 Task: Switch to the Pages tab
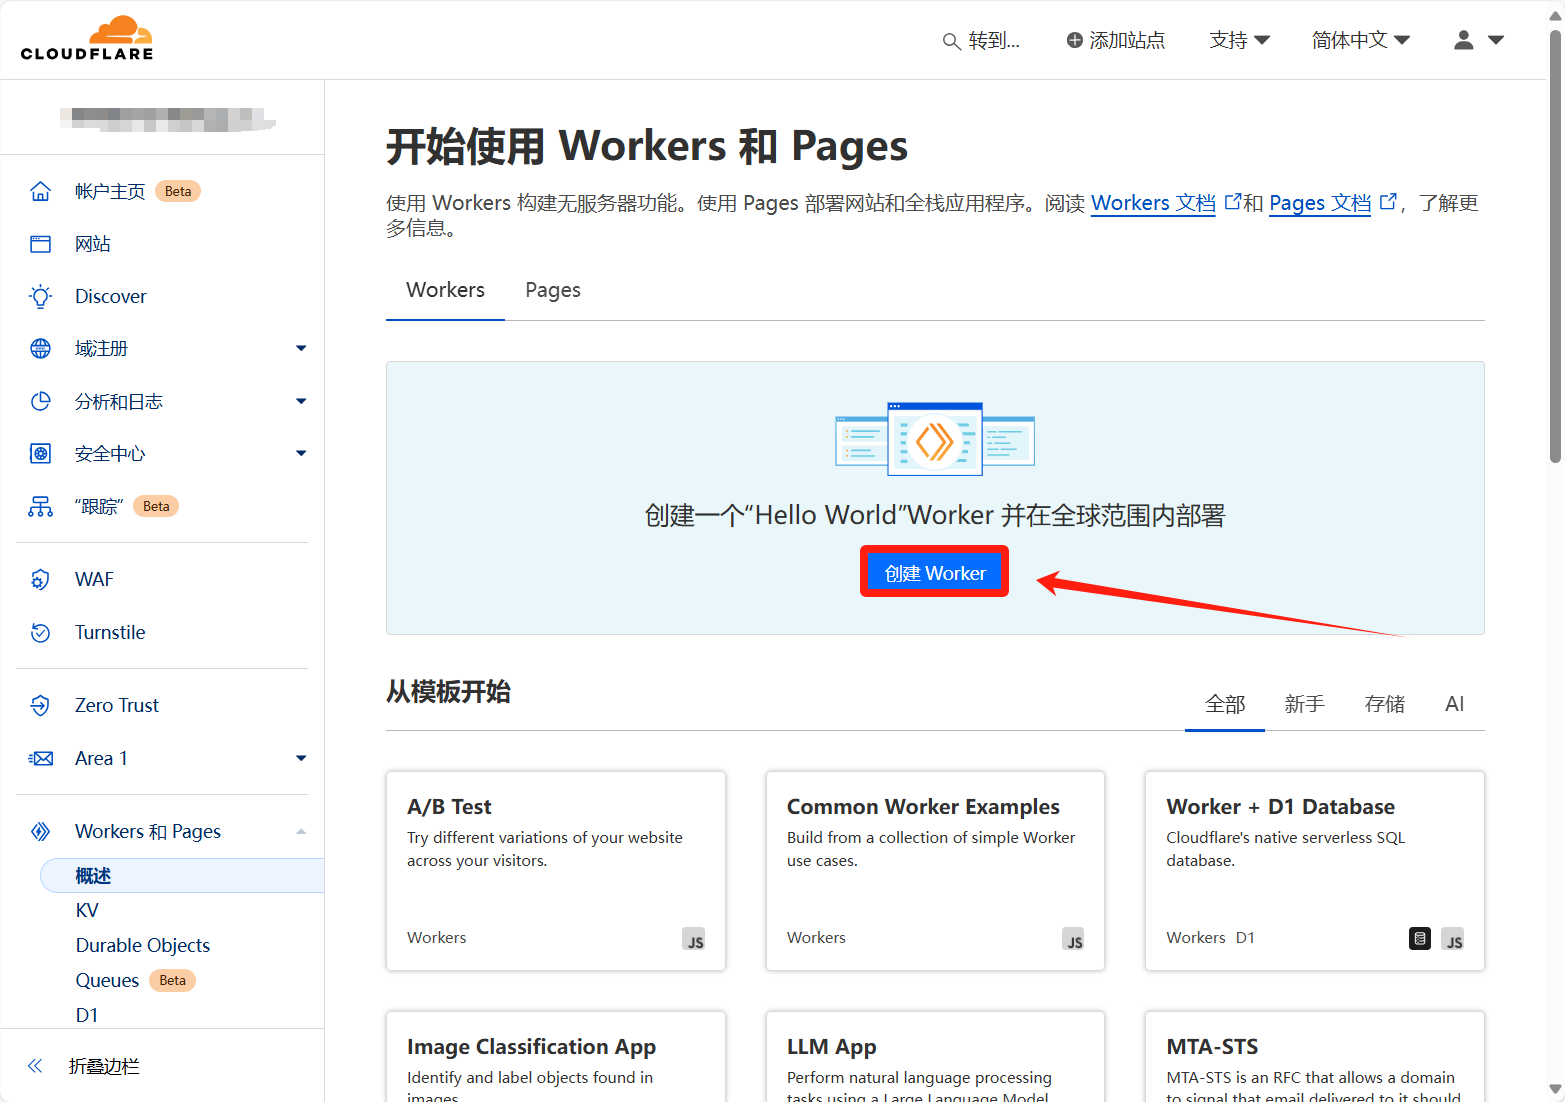coord(553,290)
